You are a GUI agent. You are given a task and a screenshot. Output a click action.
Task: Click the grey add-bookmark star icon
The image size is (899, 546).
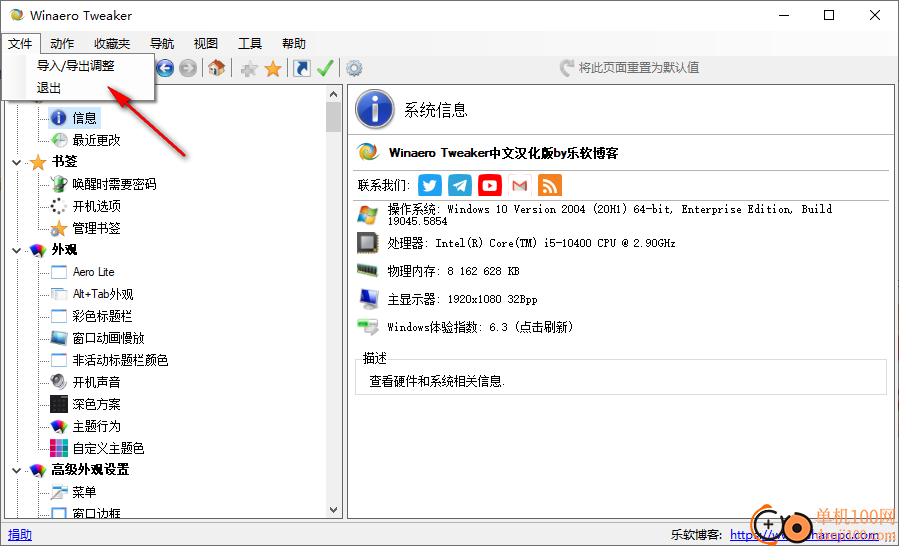[249, 69]
